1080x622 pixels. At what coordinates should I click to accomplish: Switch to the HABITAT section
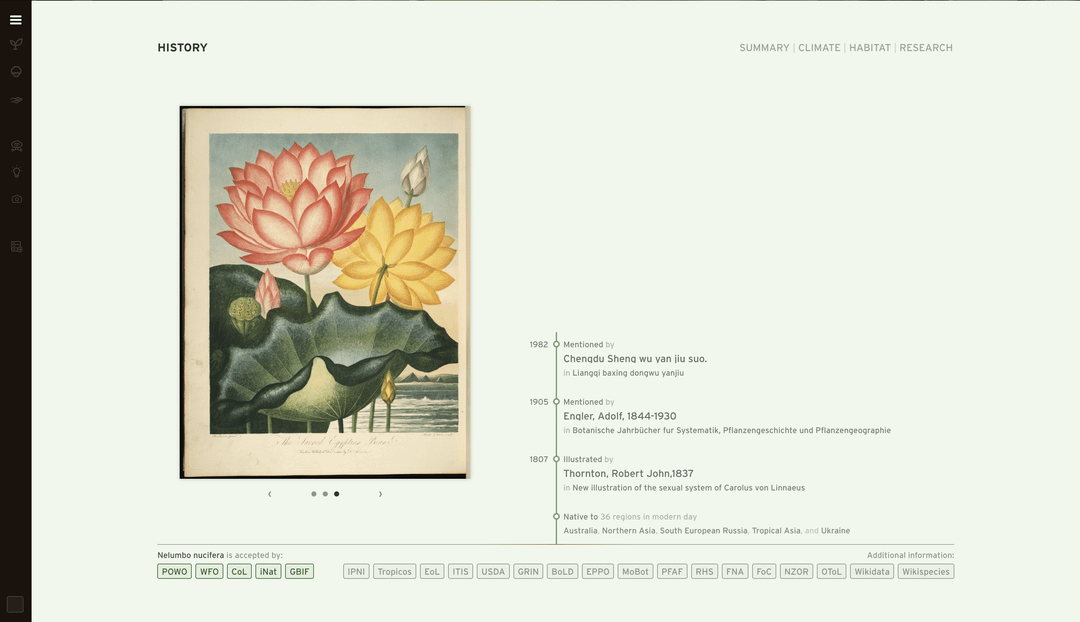click(869, 48)
